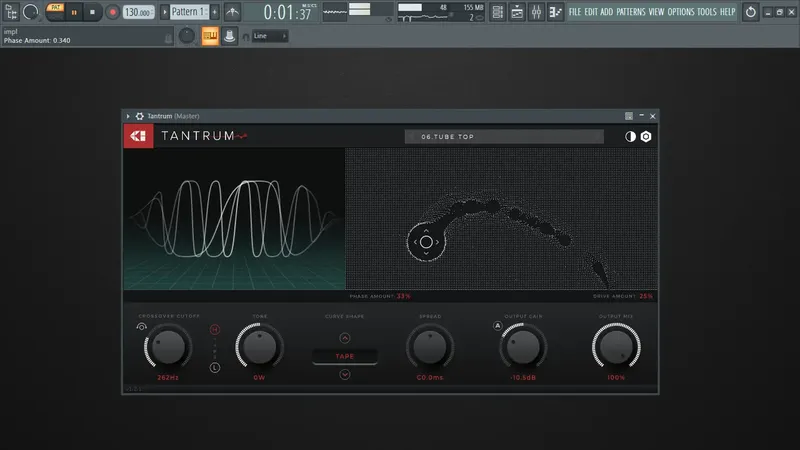This screenshot has height=450, width=800.
Task: Stop playback with the stop button
Action: coord(92,12)
